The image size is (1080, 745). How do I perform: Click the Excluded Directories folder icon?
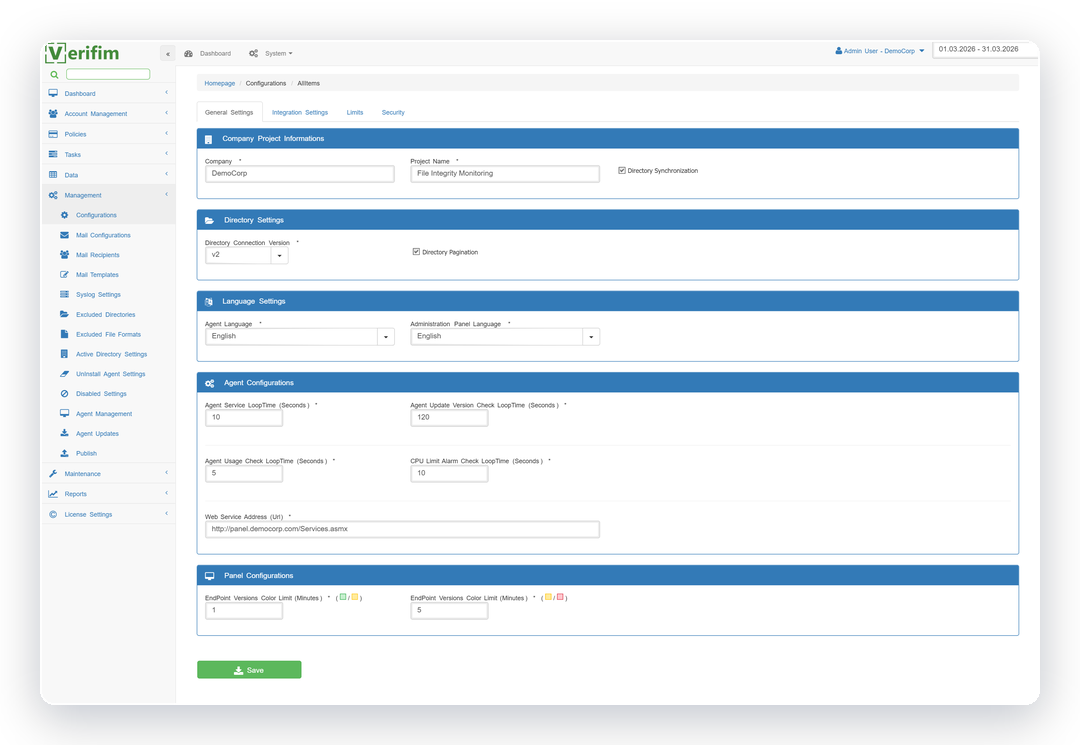pyautogui.click(x=64, y=314)
